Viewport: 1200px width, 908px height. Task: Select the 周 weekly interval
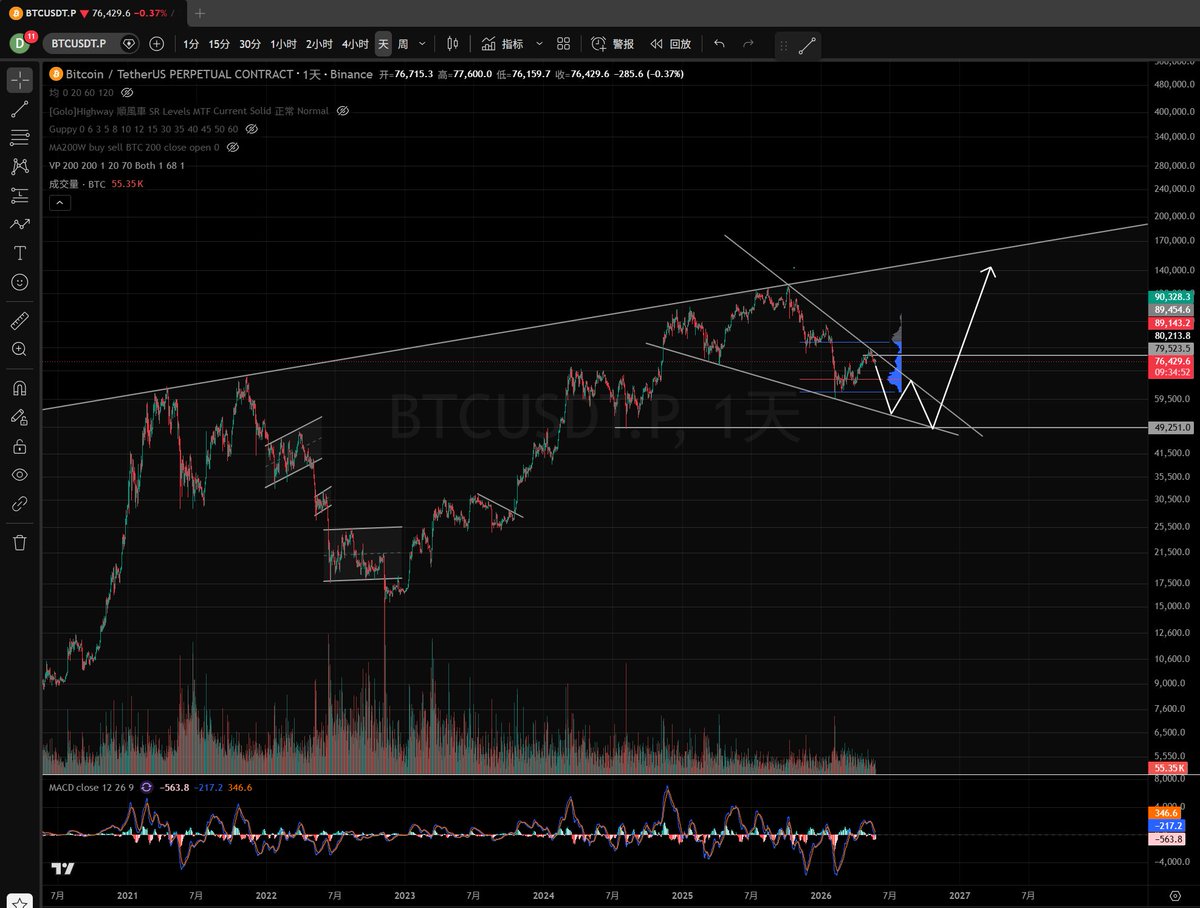click(403, 44)
